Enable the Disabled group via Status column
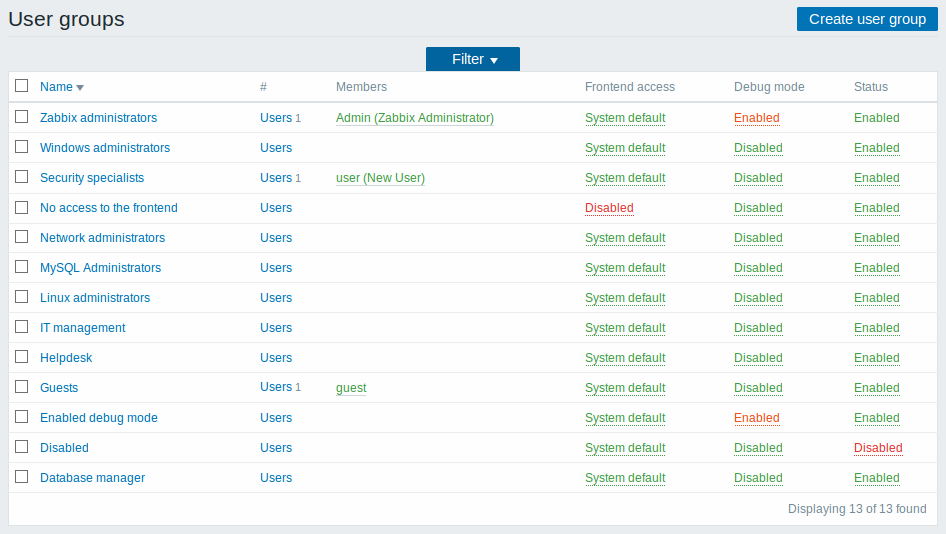This screenshot has width=946, height=534. tap(878, 448)
